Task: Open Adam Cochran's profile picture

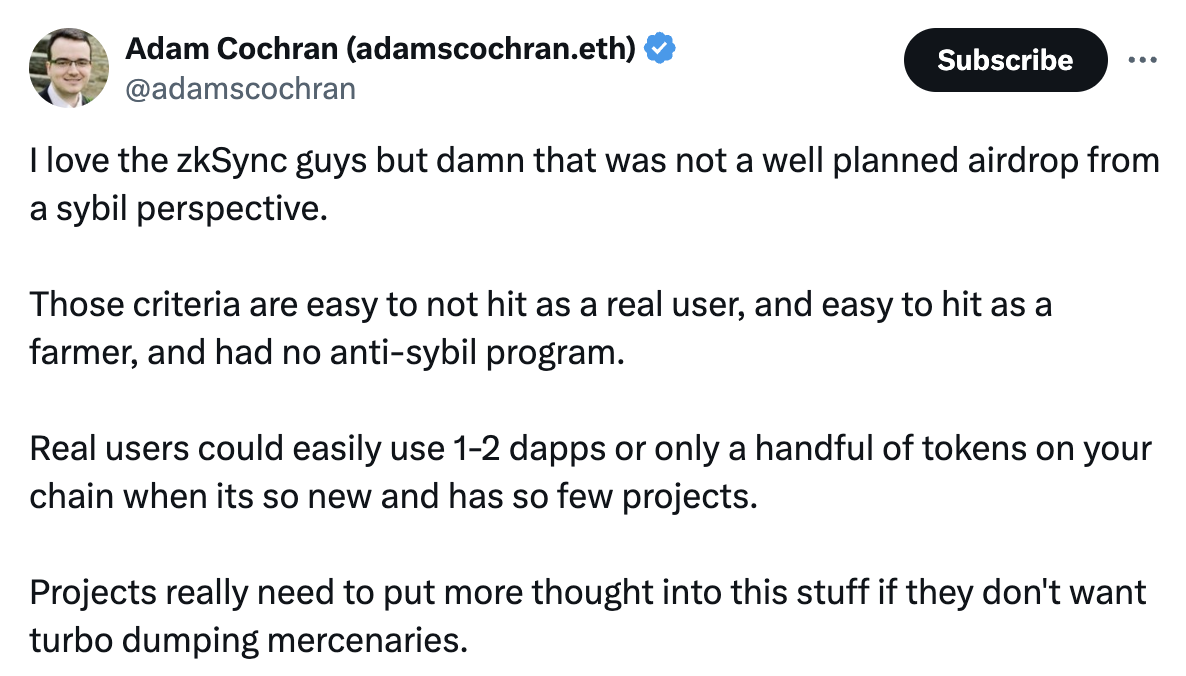Action: pos(69,67)
